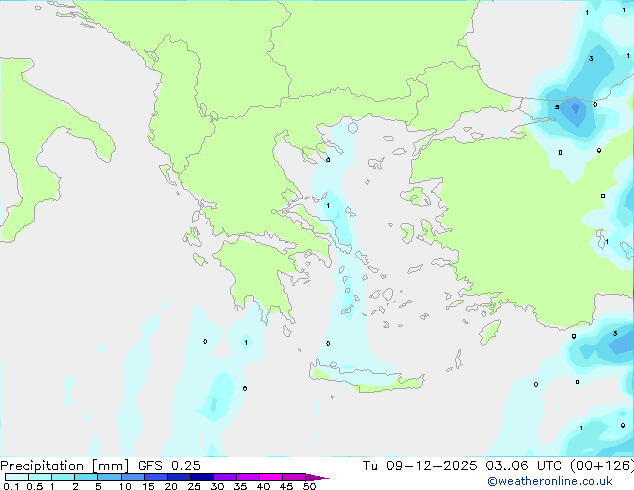The height and width of the screenshot is (490, 634).
Task: Click the '0.1' legend scale label
Action: tap(11, 486)
